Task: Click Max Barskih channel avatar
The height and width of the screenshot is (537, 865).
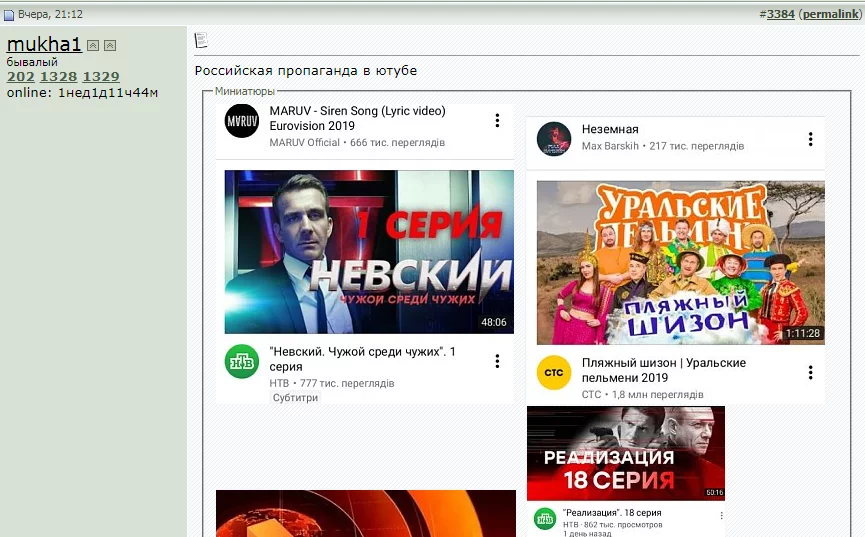Action: click(554, 139)
